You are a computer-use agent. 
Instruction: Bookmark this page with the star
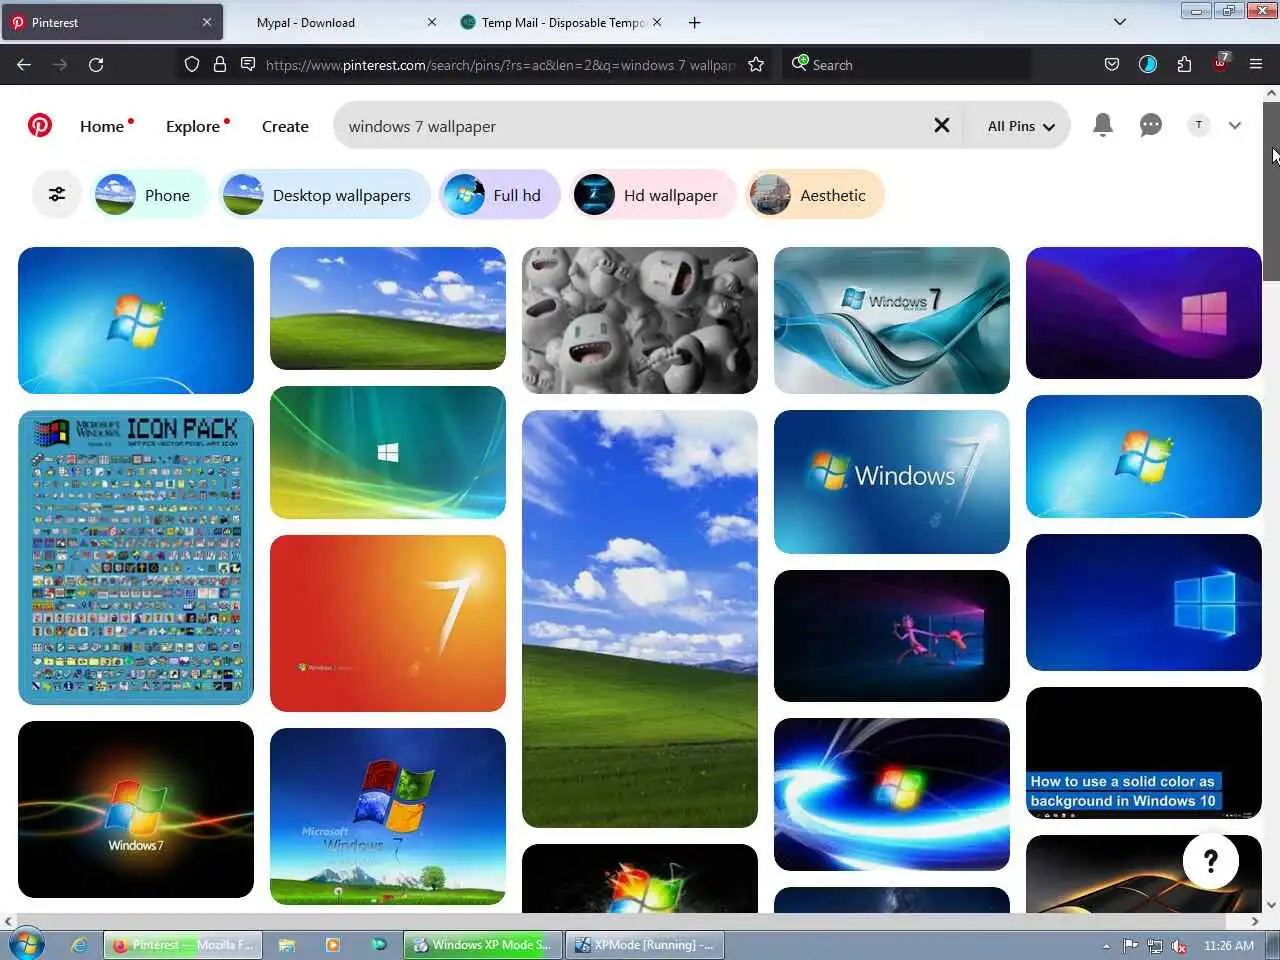pos(756,64)
